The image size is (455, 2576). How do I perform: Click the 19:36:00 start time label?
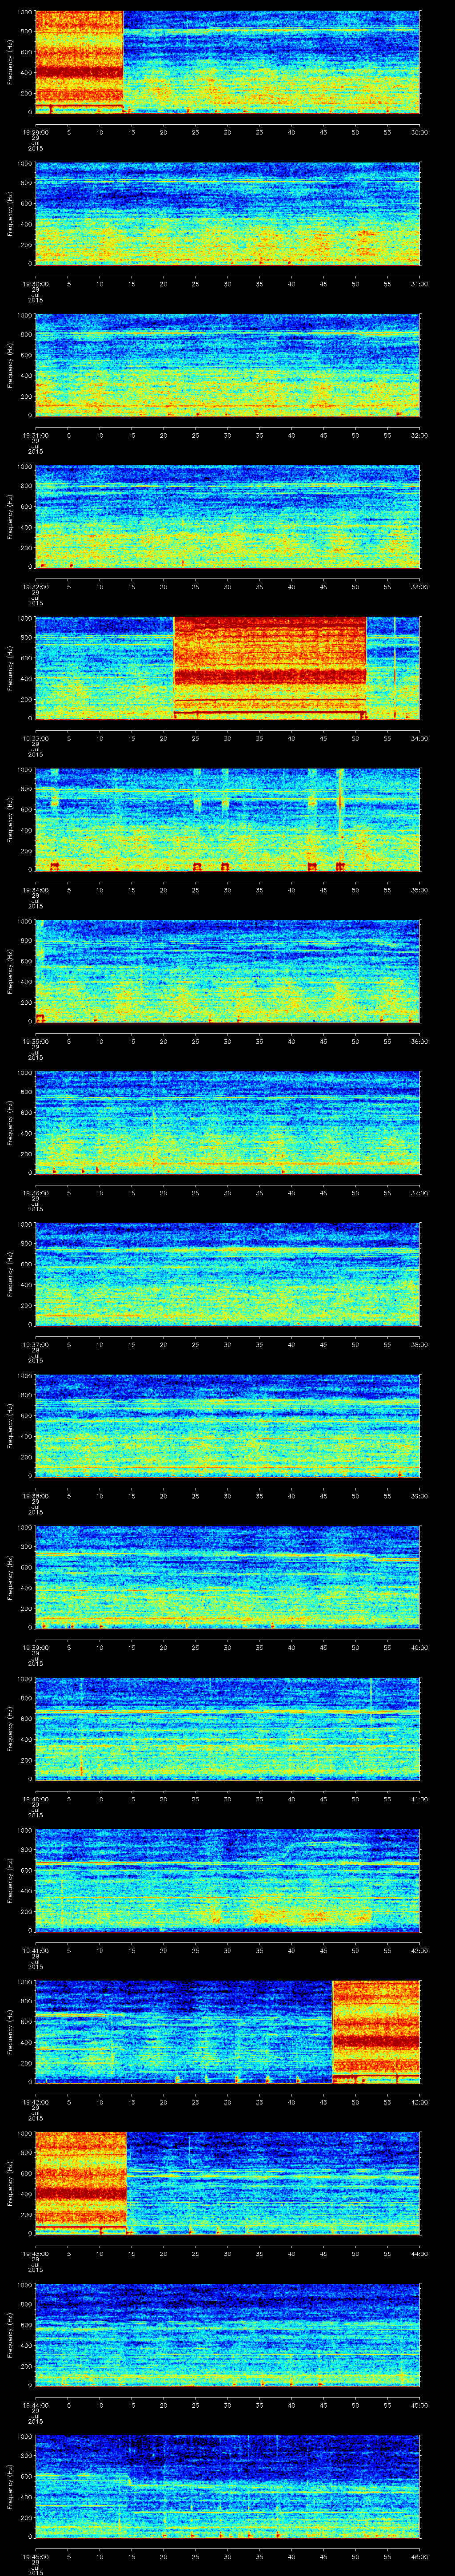pos(35,1193)
